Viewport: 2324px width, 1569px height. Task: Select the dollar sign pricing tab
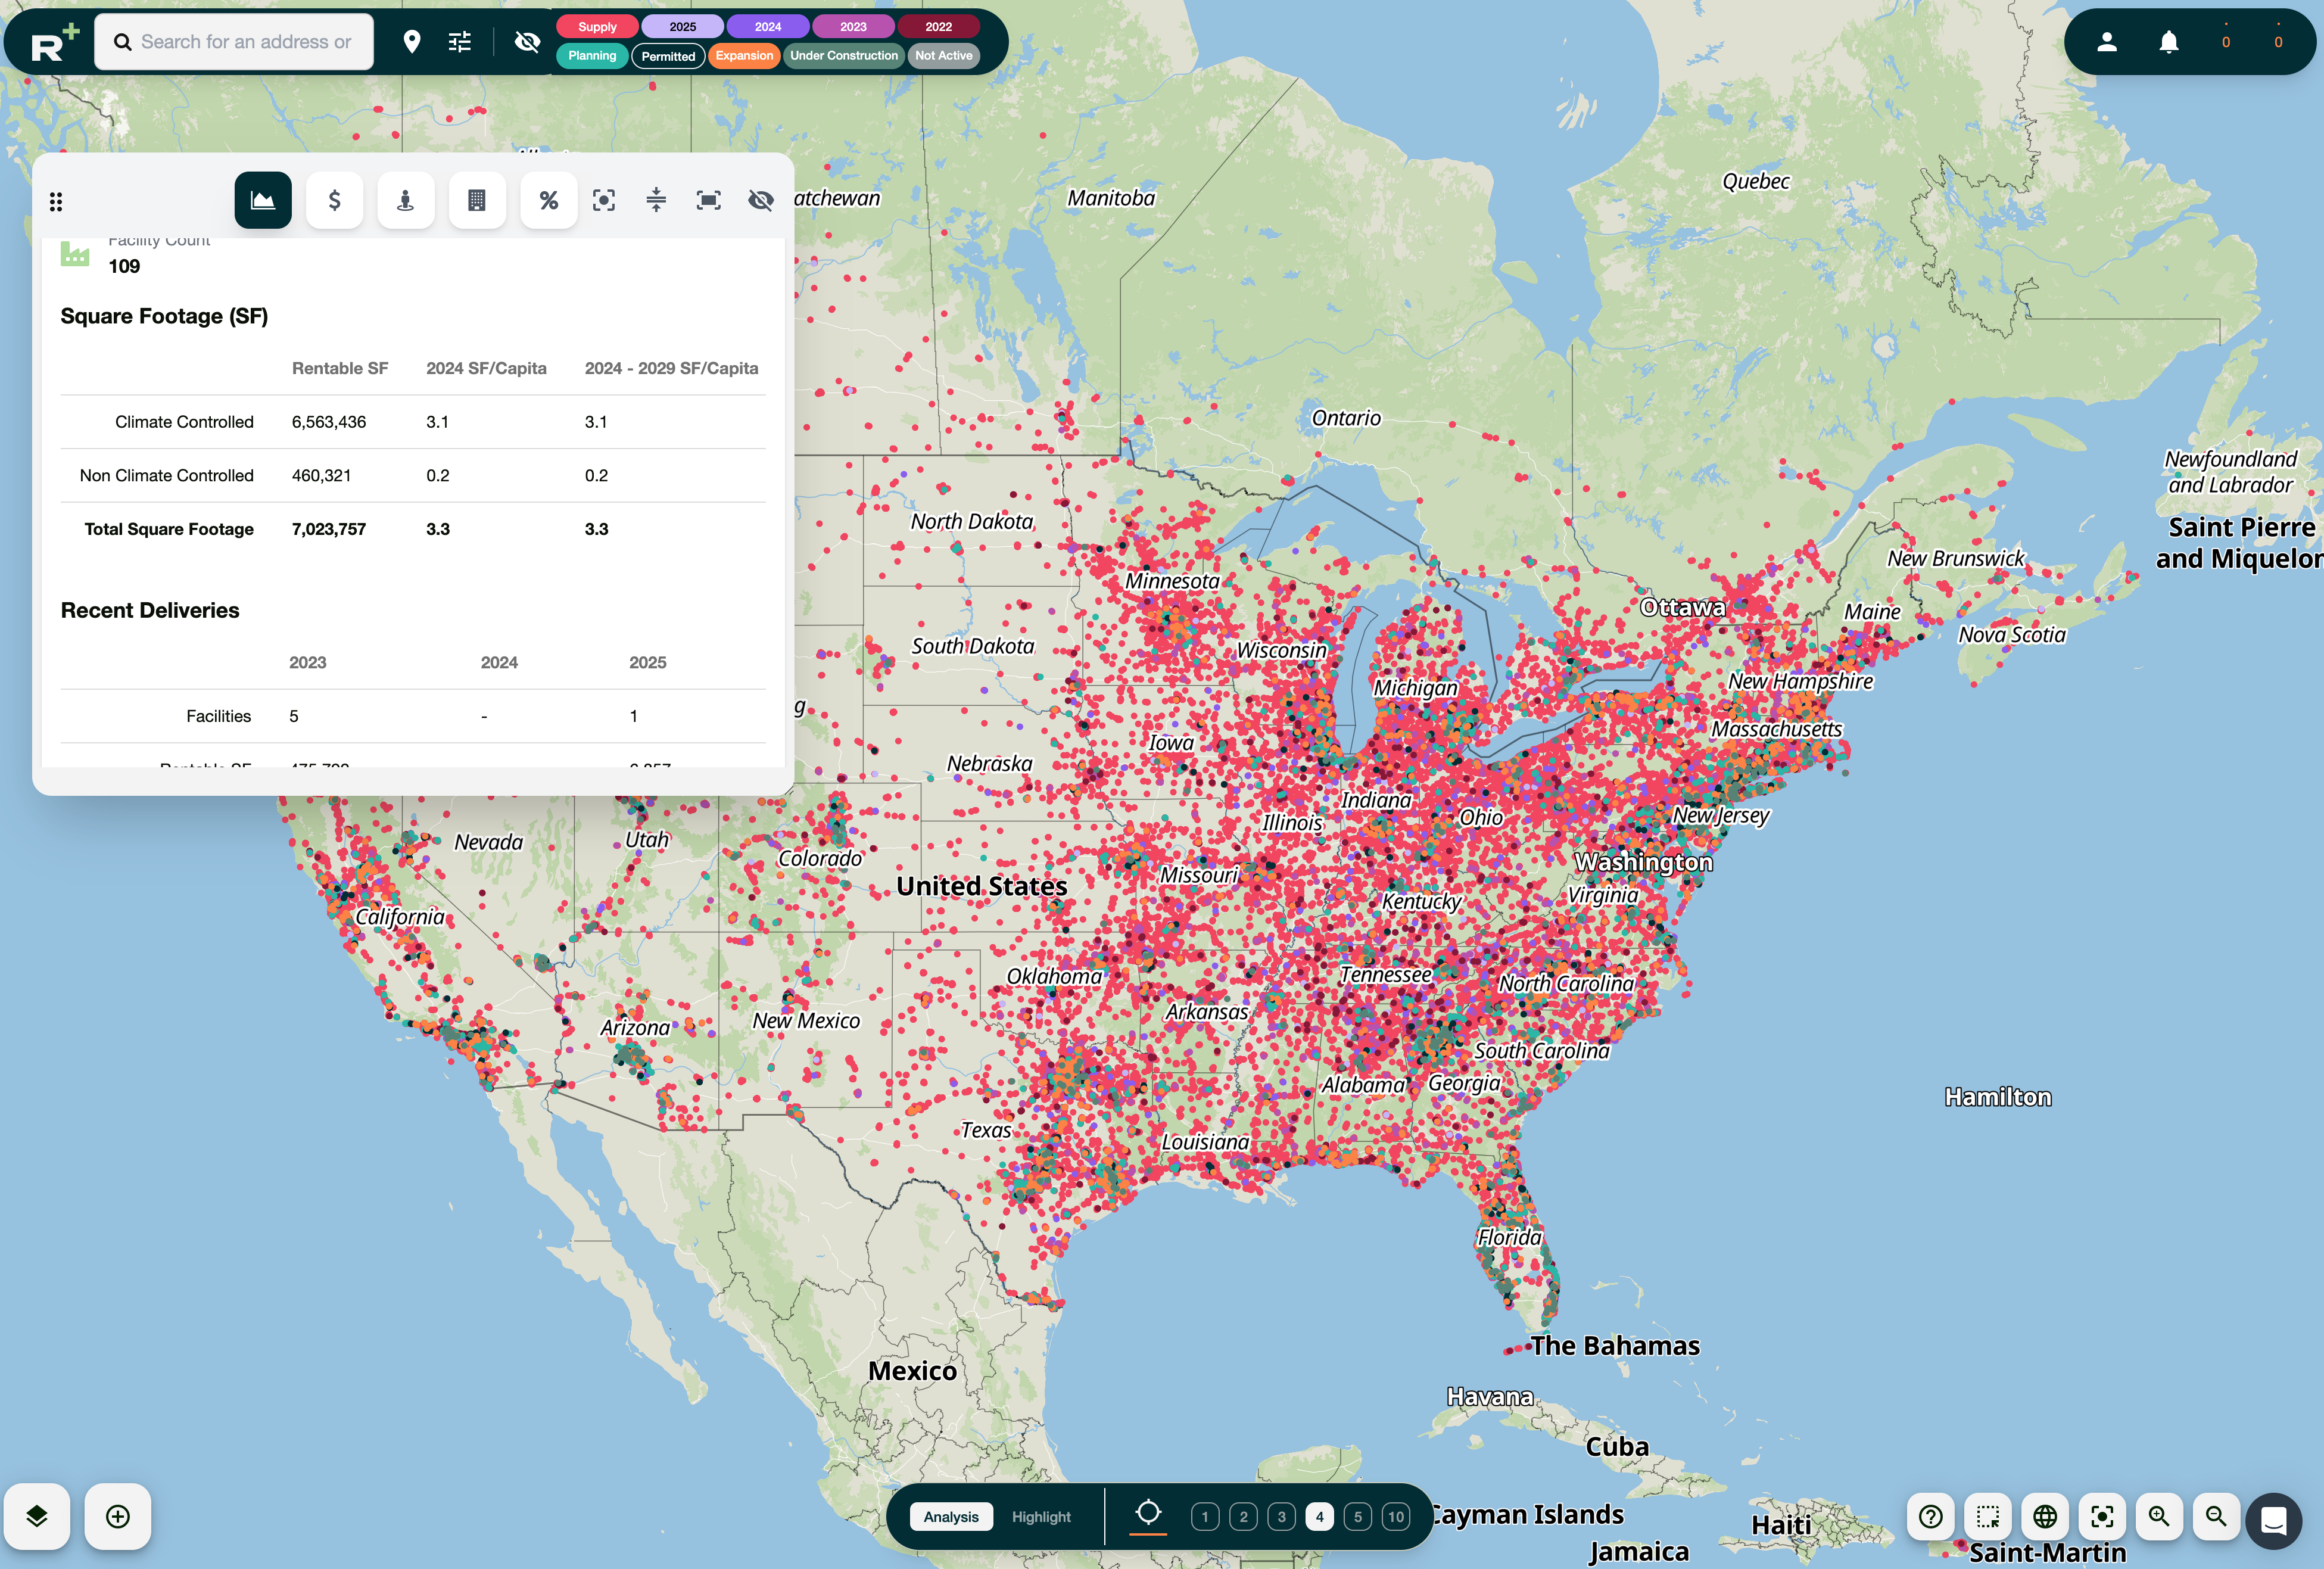coord(334,200)
